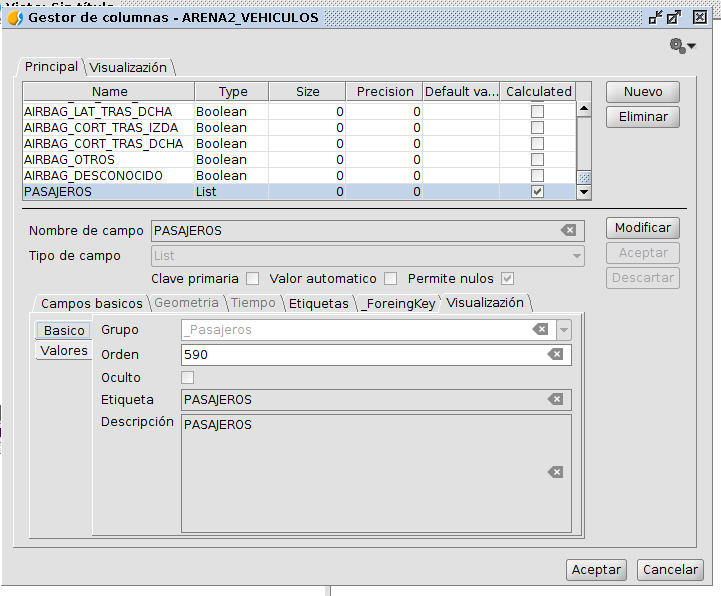Expand the Grupo combo box arrow
This screenshot has width=721, height=596.
click(564, 330)
